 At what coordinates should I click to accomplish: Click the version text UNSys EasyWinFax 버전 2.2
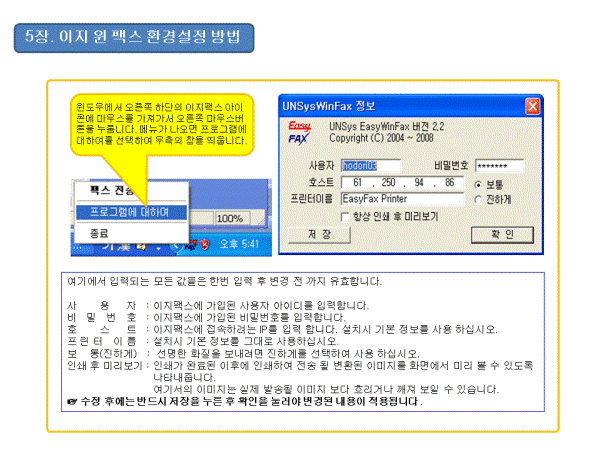click(x=386, y=127)
